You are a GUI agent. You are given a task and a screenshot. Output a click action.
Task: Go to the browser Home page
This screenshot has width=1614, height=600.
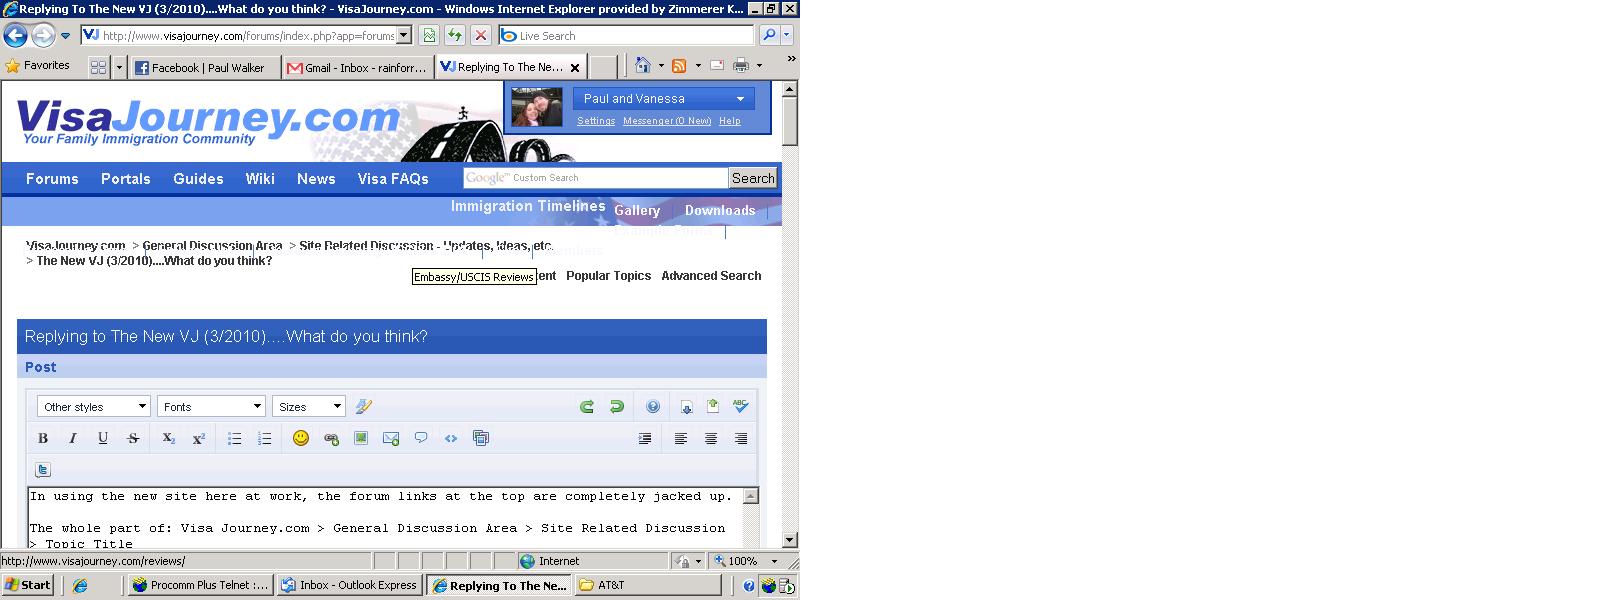pos(643,66)
